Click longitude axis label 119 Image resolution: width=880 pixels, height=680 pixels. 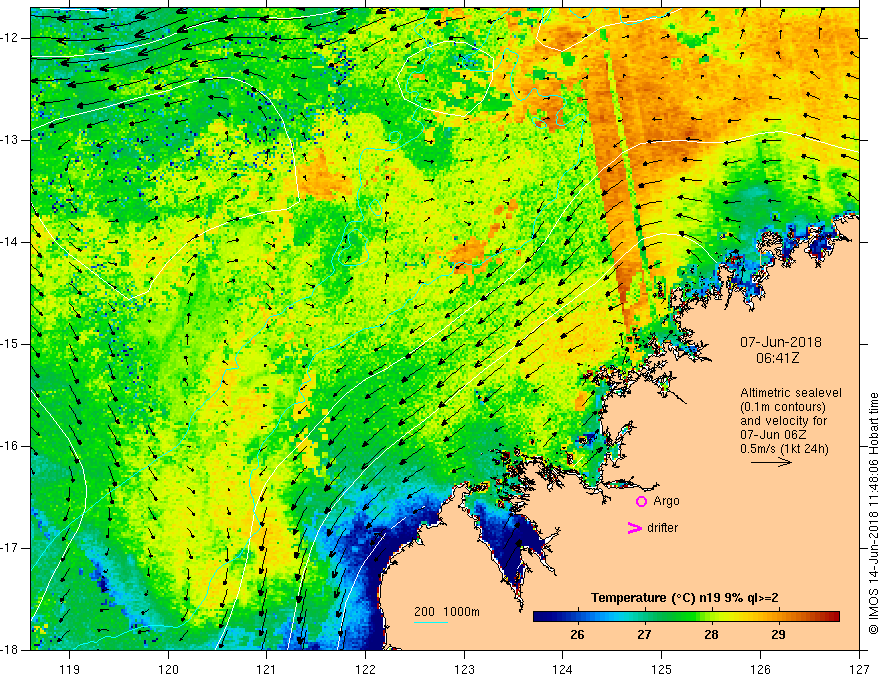click(x=70, y=669)
